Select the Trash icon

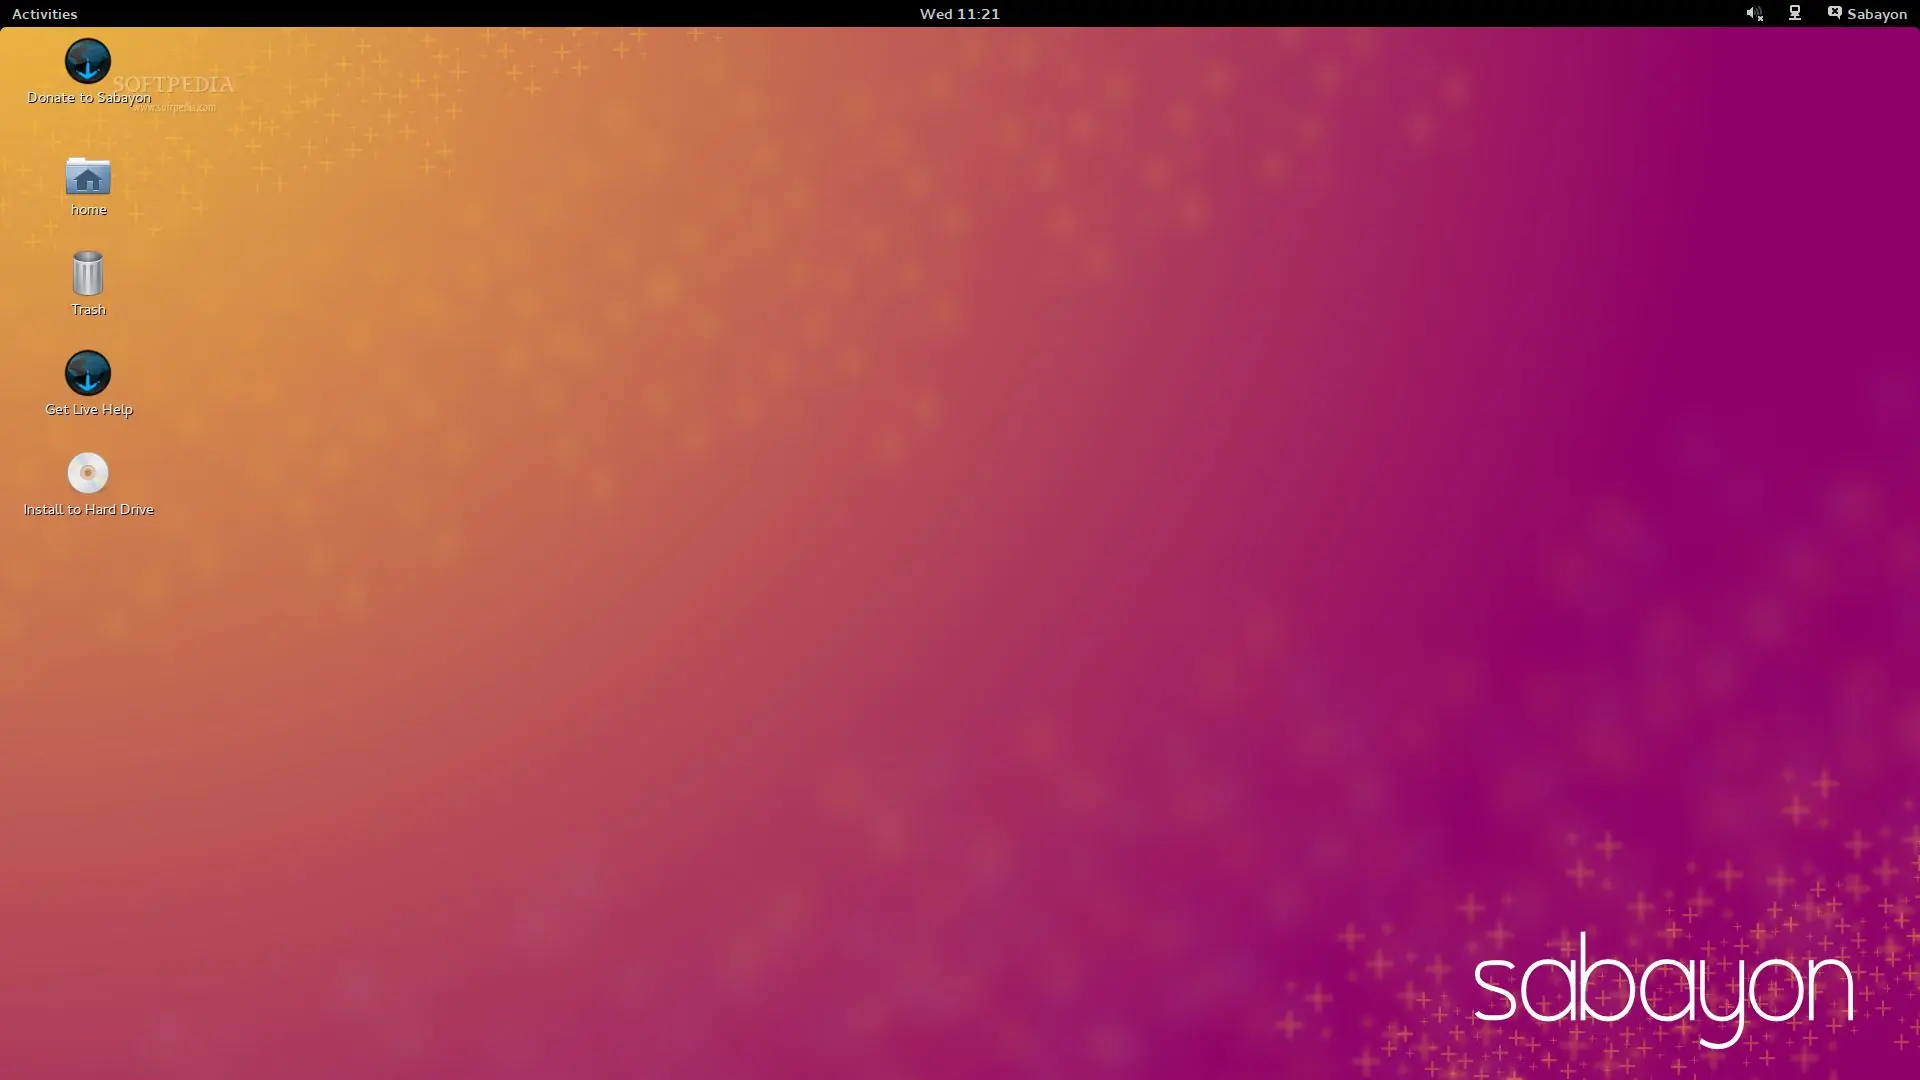pyautogui.click(x=88, y=273)
